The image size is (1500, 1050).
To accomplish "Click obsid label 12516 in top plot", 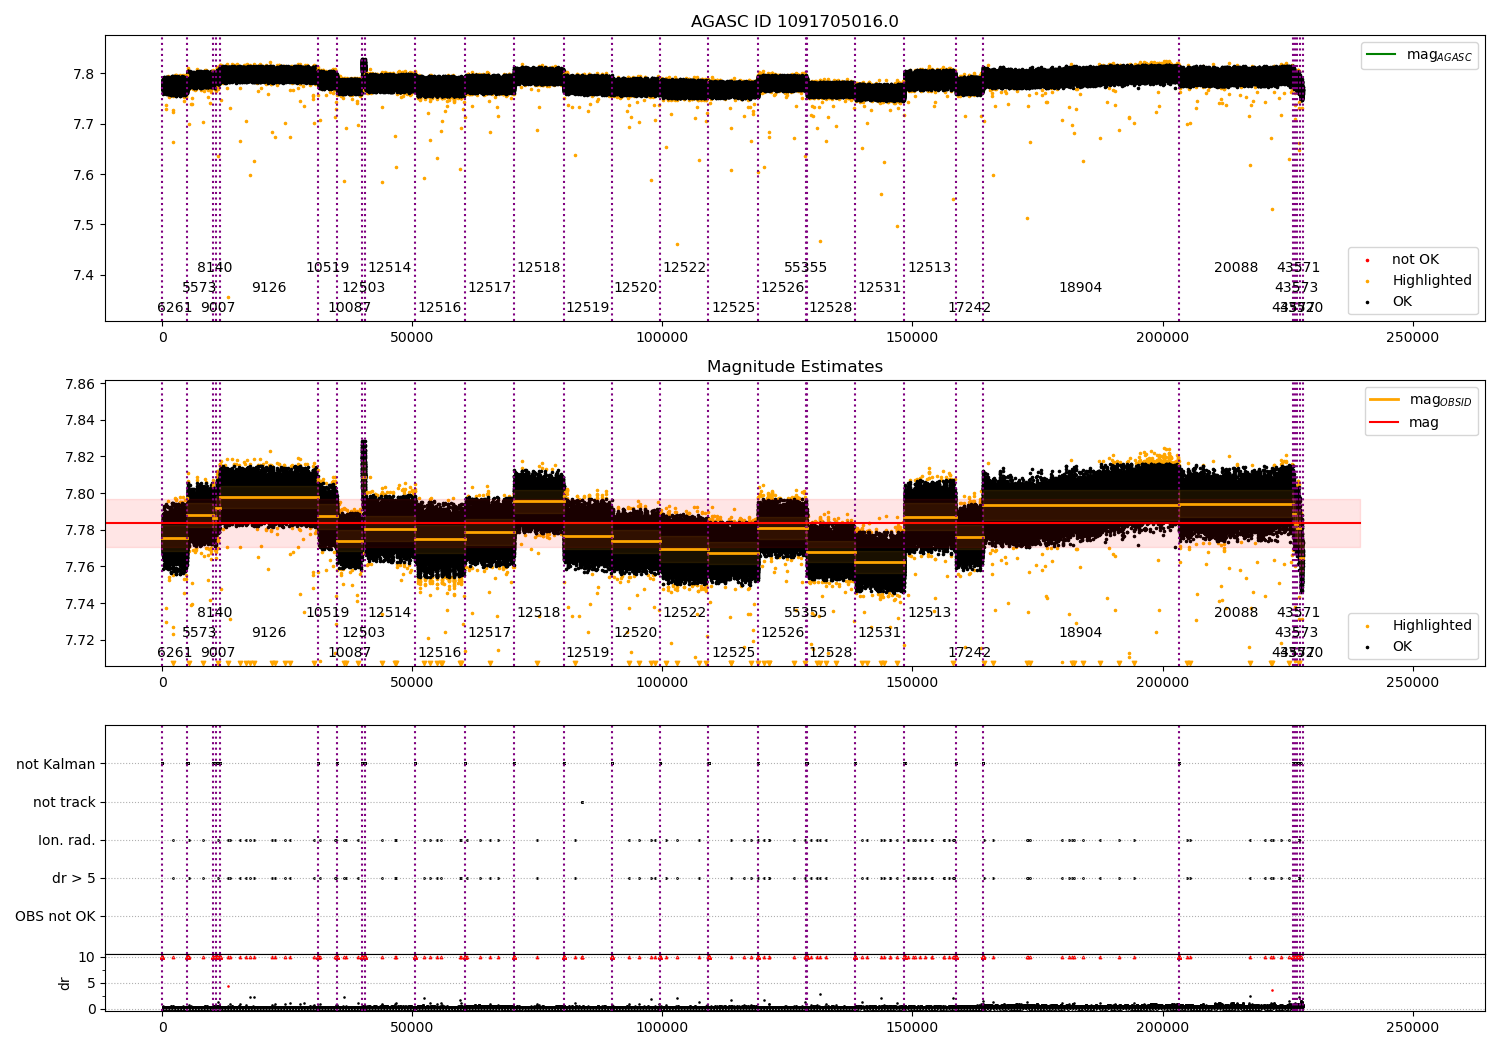I will tap(440, 308).
